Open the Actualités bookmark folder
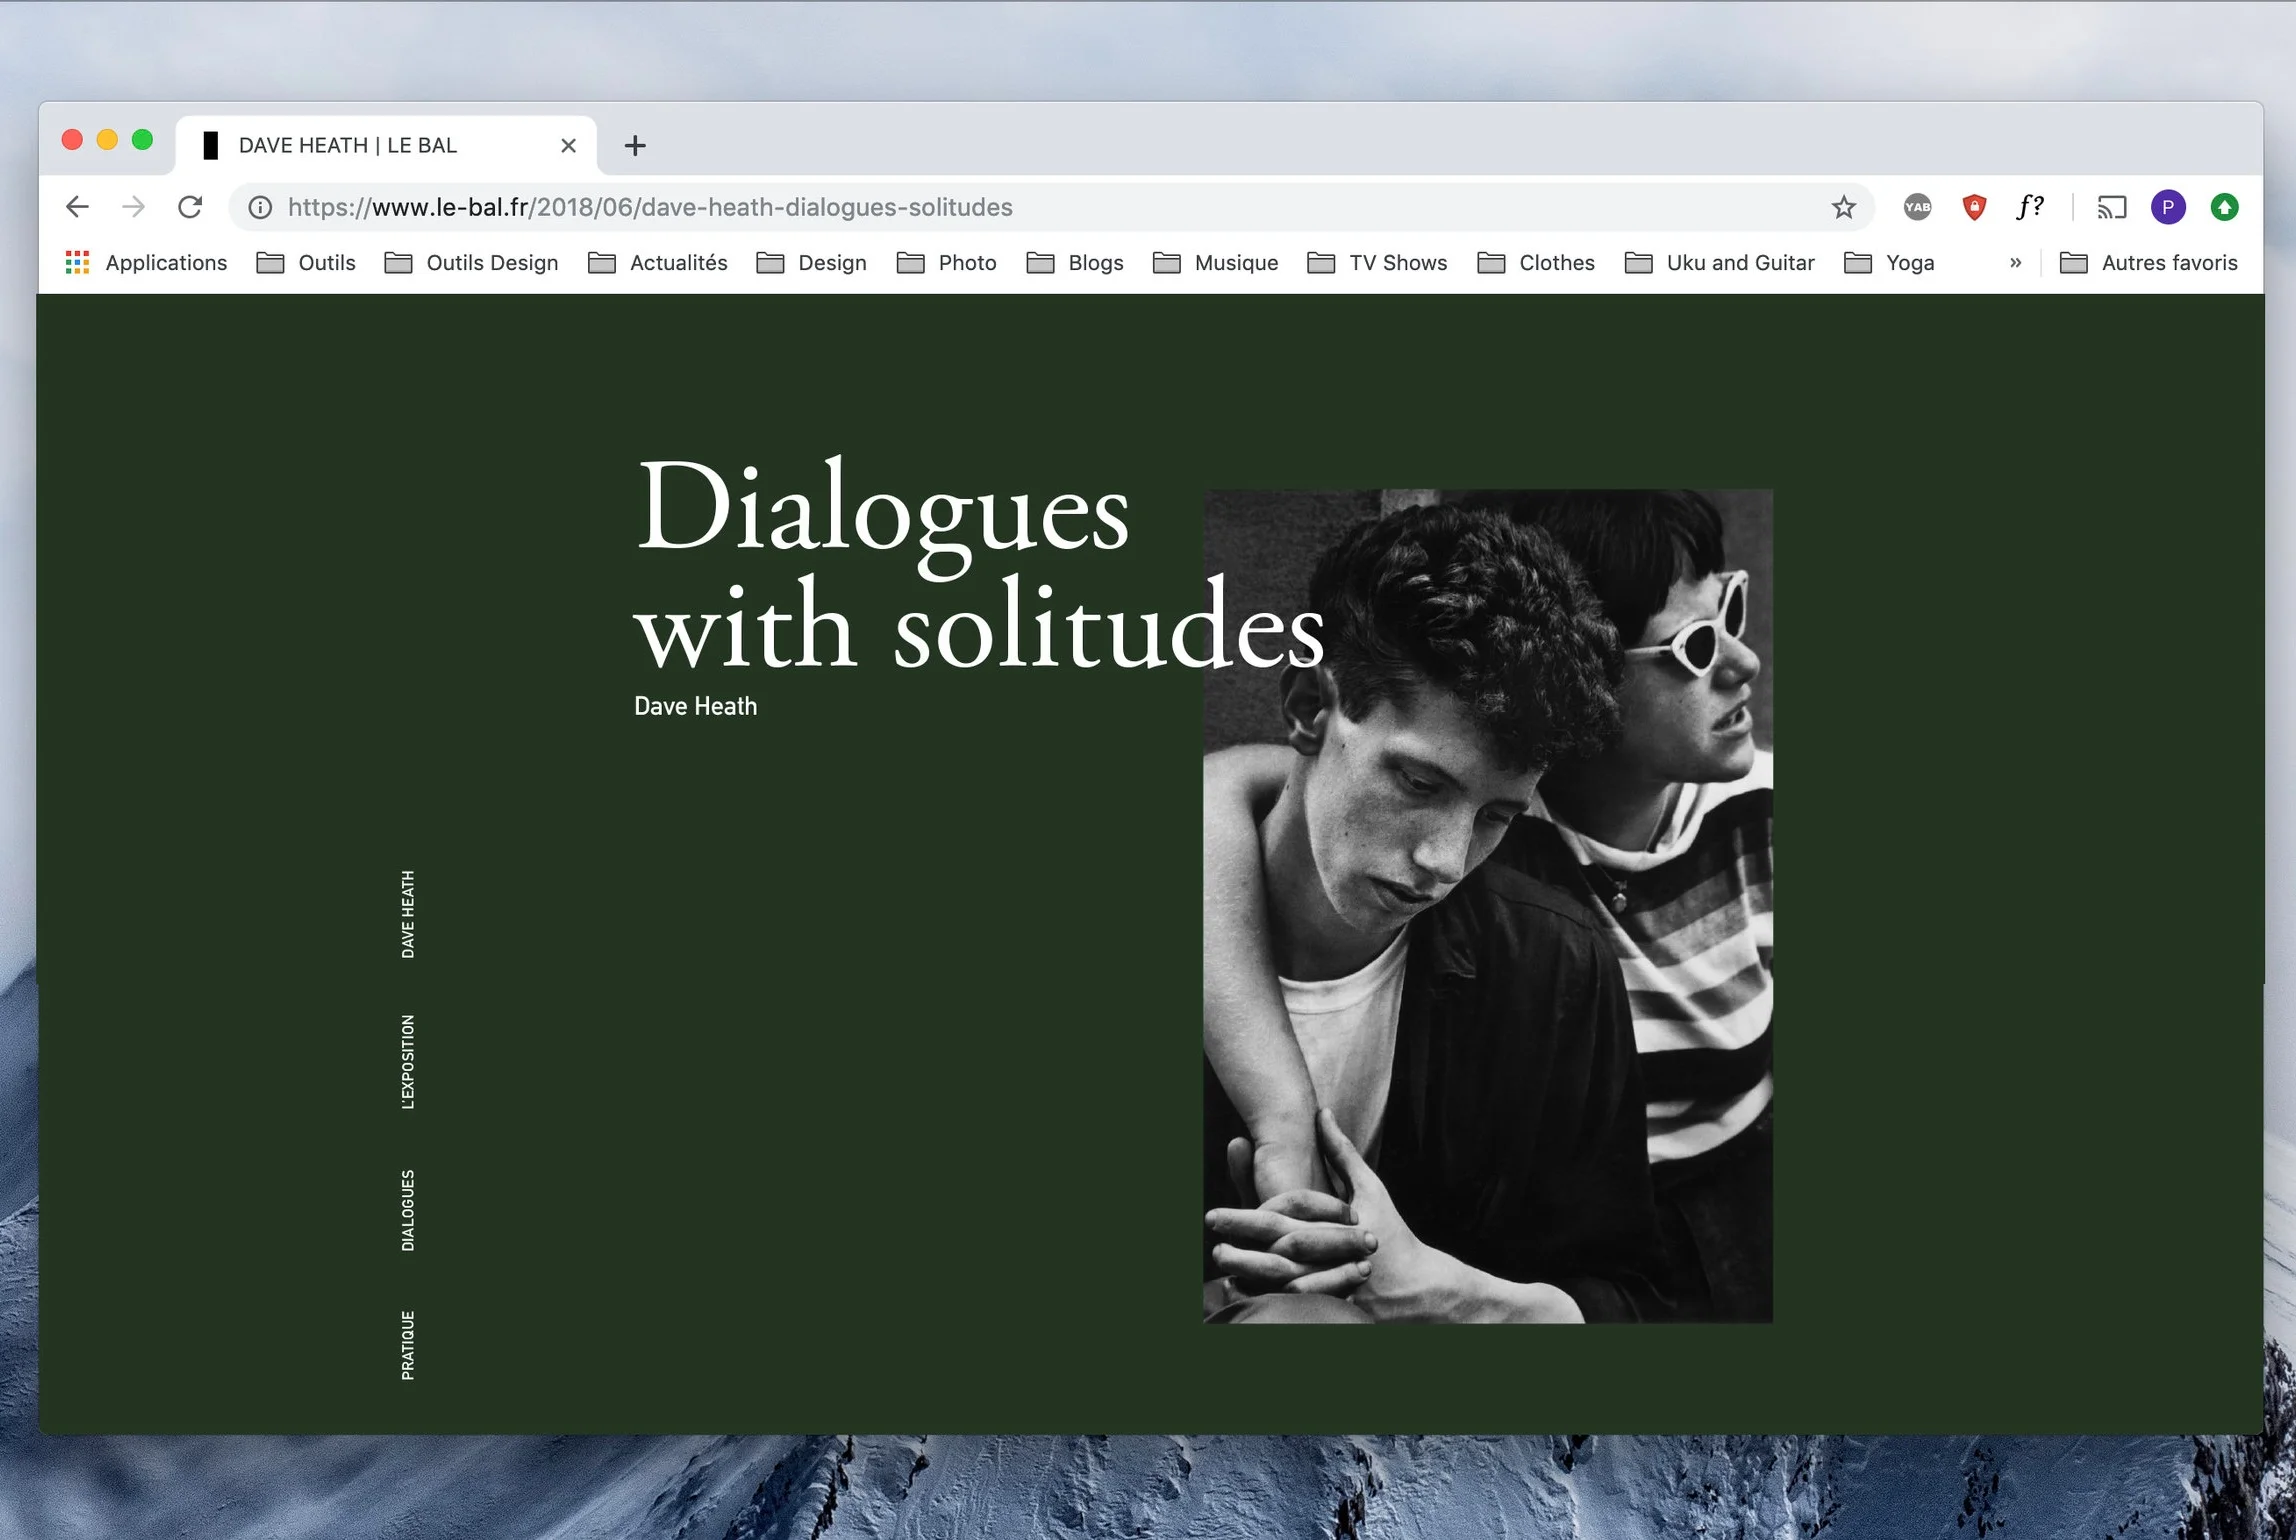2296x1540 pixels. [x=658, y=263]
